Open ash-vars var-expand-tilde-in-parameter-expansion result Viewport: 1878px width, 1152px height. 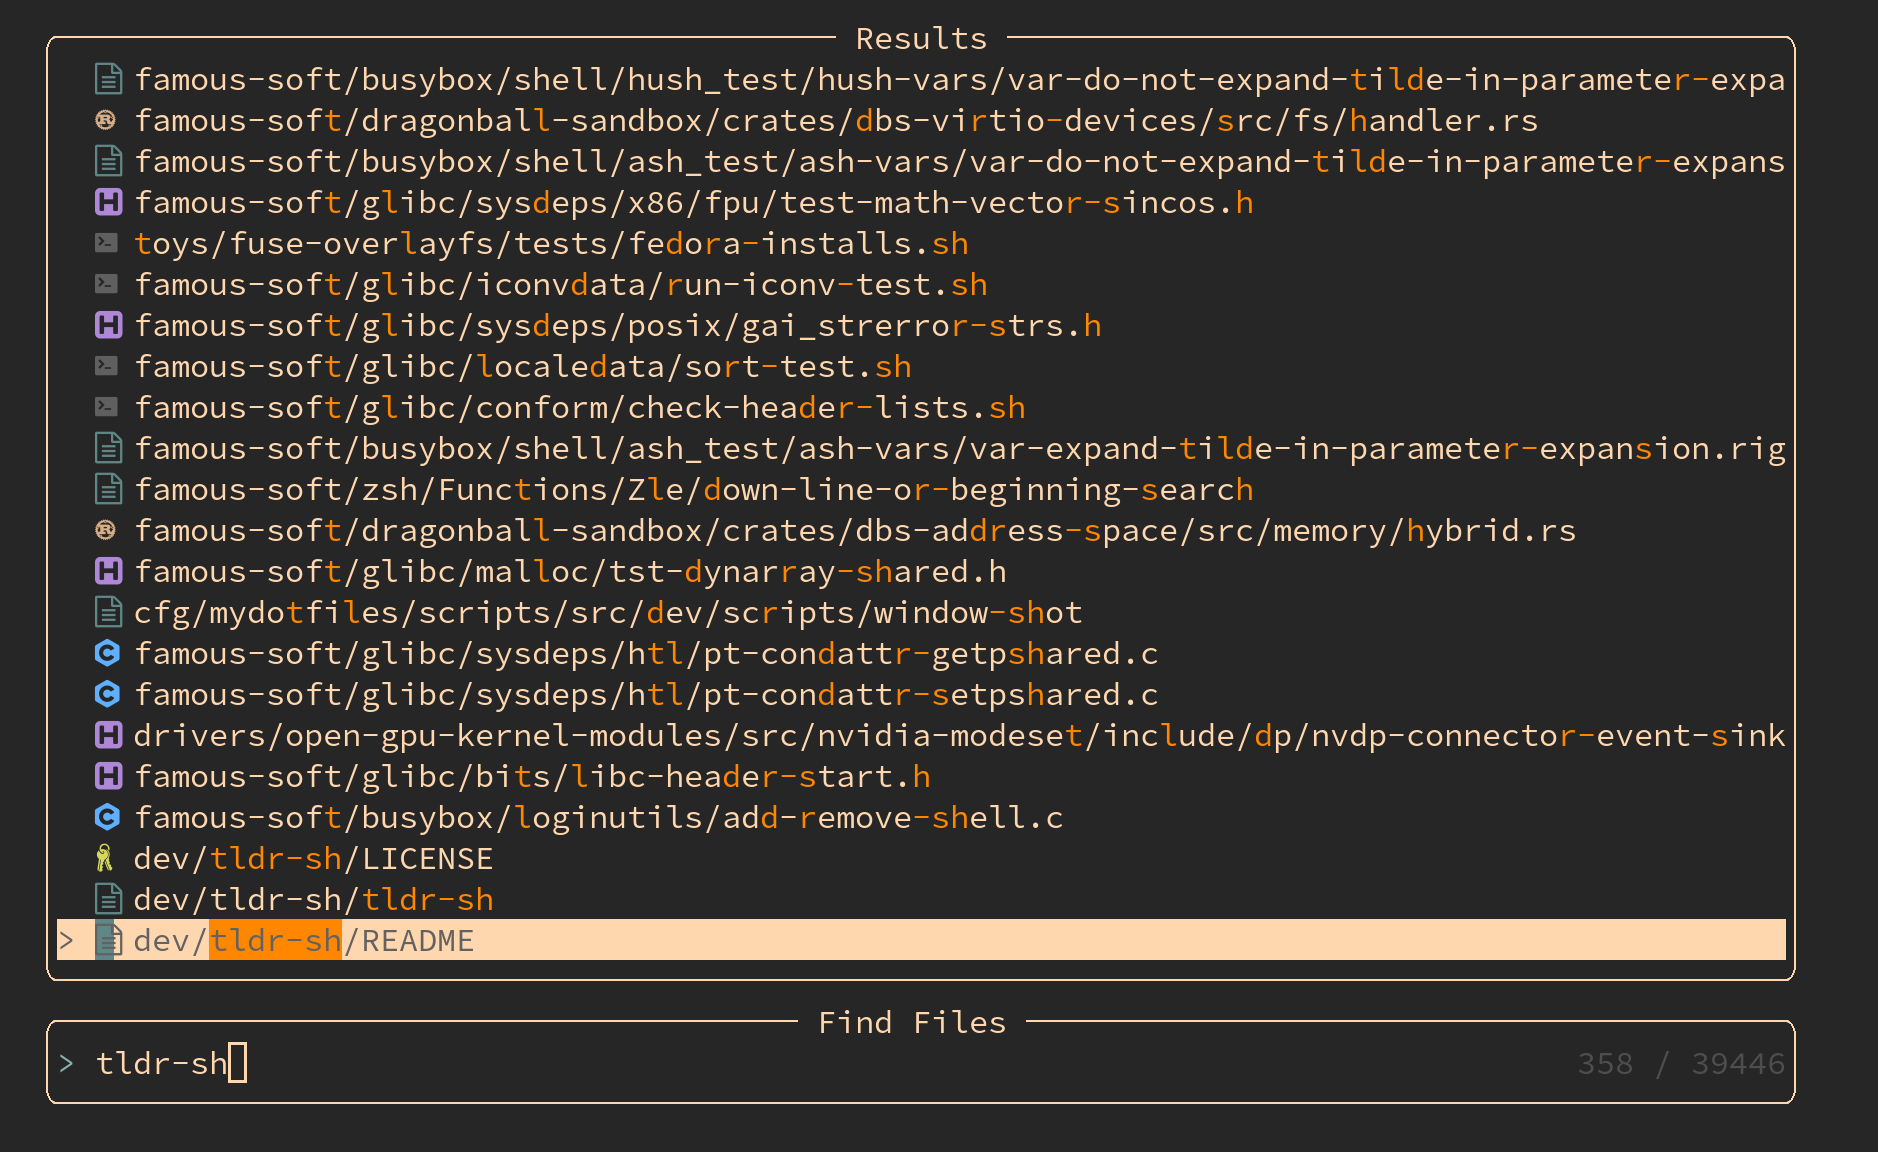tap(921, 448)
